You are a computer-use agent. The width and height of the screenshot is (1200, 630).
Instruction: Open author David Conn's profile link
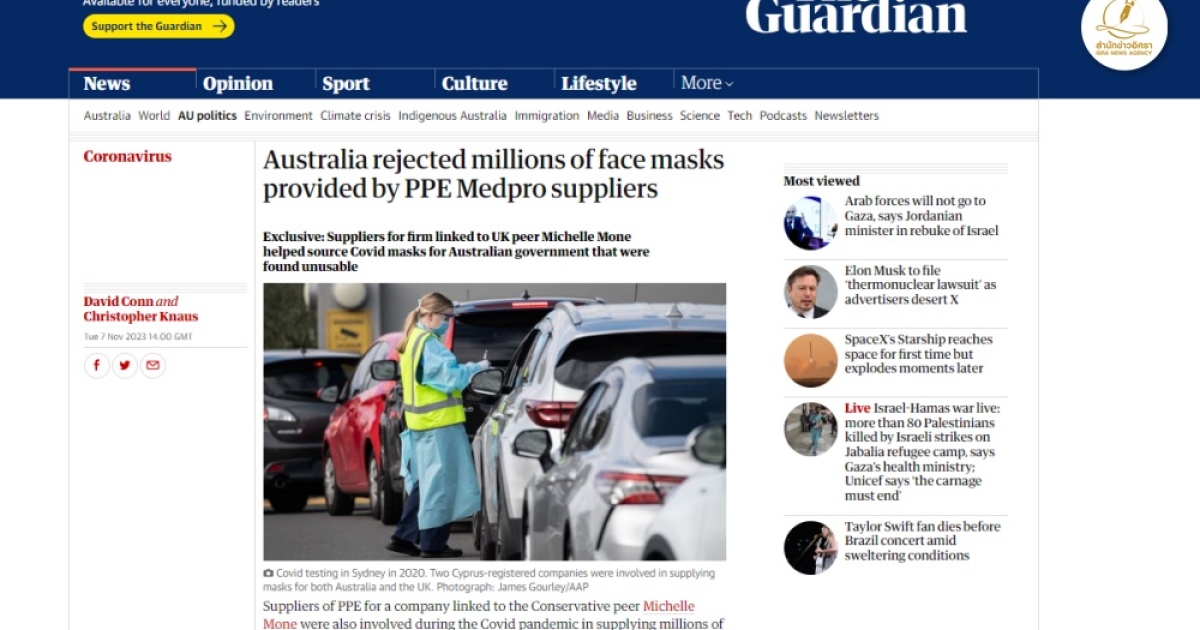click(119, 301)
